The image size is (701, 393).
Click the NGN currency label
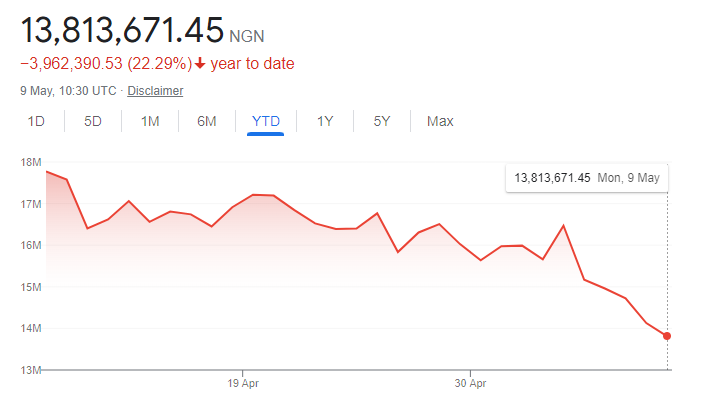[247, 36]
